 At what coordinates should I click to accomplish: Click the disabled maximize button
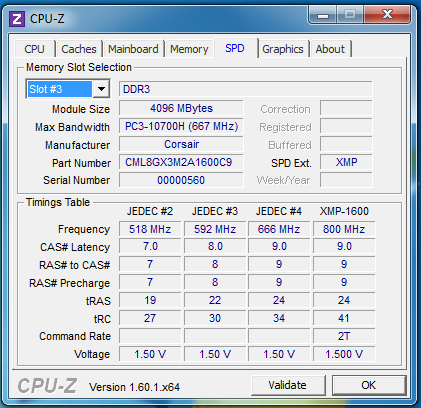coord(350,15)
